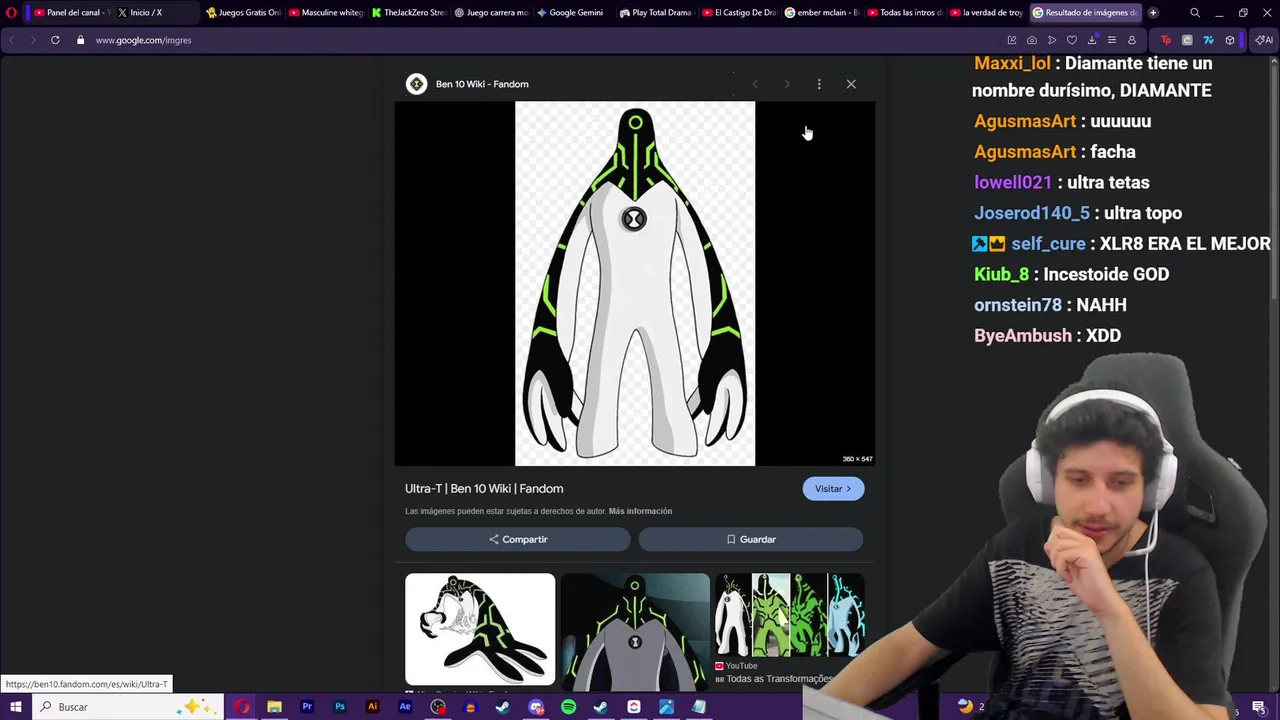Click the Guardar save button
Image resolution: width=1280 pixels, height=720 pixels.
coord(751,539)
